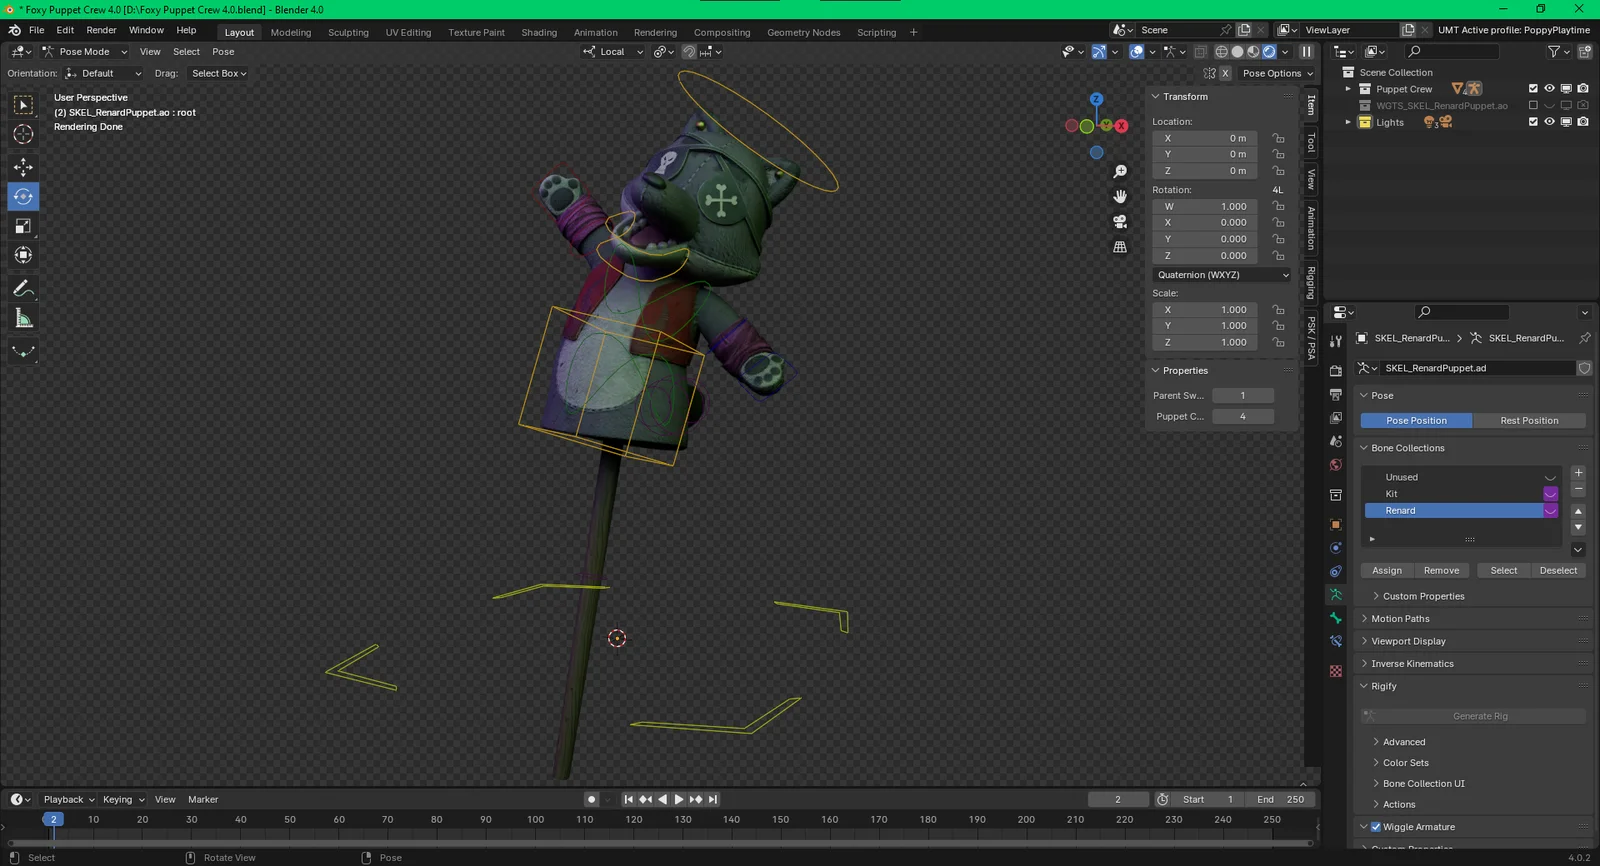Click current frame 2 marker on timeline
The width and height of the screenshot is (1600, 866).
tap(53, 819)
